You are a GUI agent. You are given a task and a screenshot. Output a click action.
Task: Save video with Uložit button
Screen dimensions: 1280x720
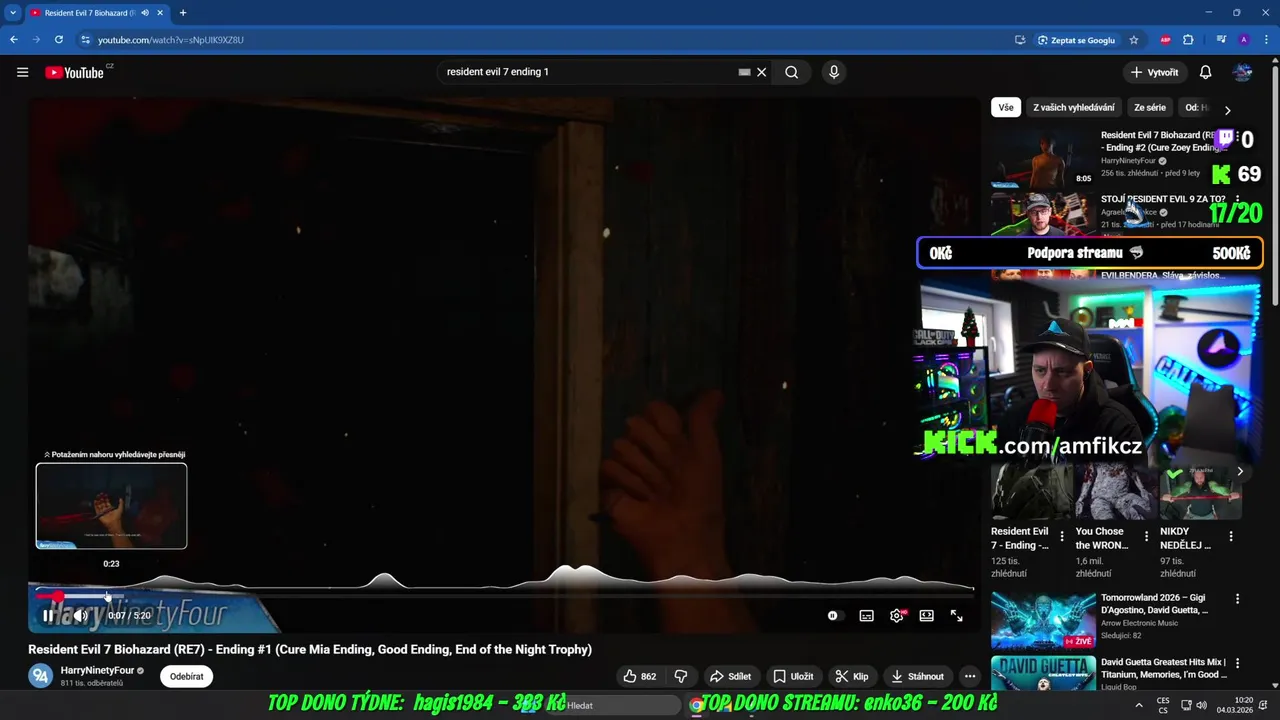tap(794, 676)
